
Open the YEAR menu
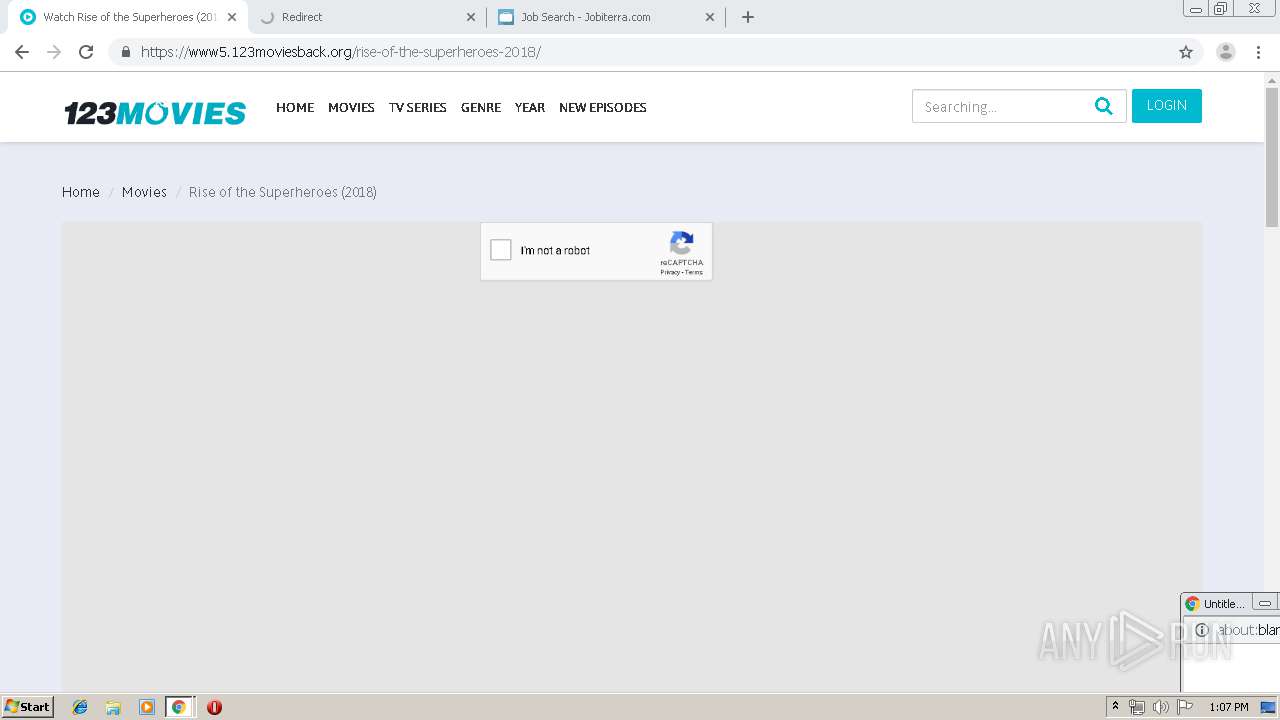tap(530, 107)
